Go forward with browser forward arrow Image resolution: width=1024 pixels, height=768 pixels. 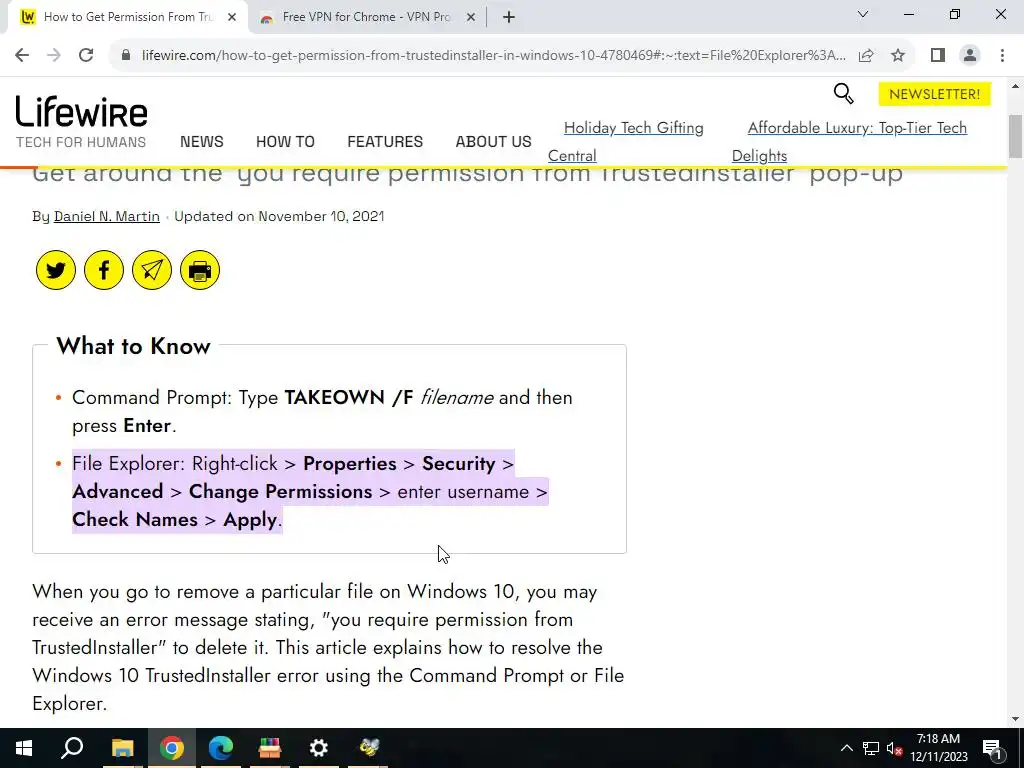click(54, 55)
